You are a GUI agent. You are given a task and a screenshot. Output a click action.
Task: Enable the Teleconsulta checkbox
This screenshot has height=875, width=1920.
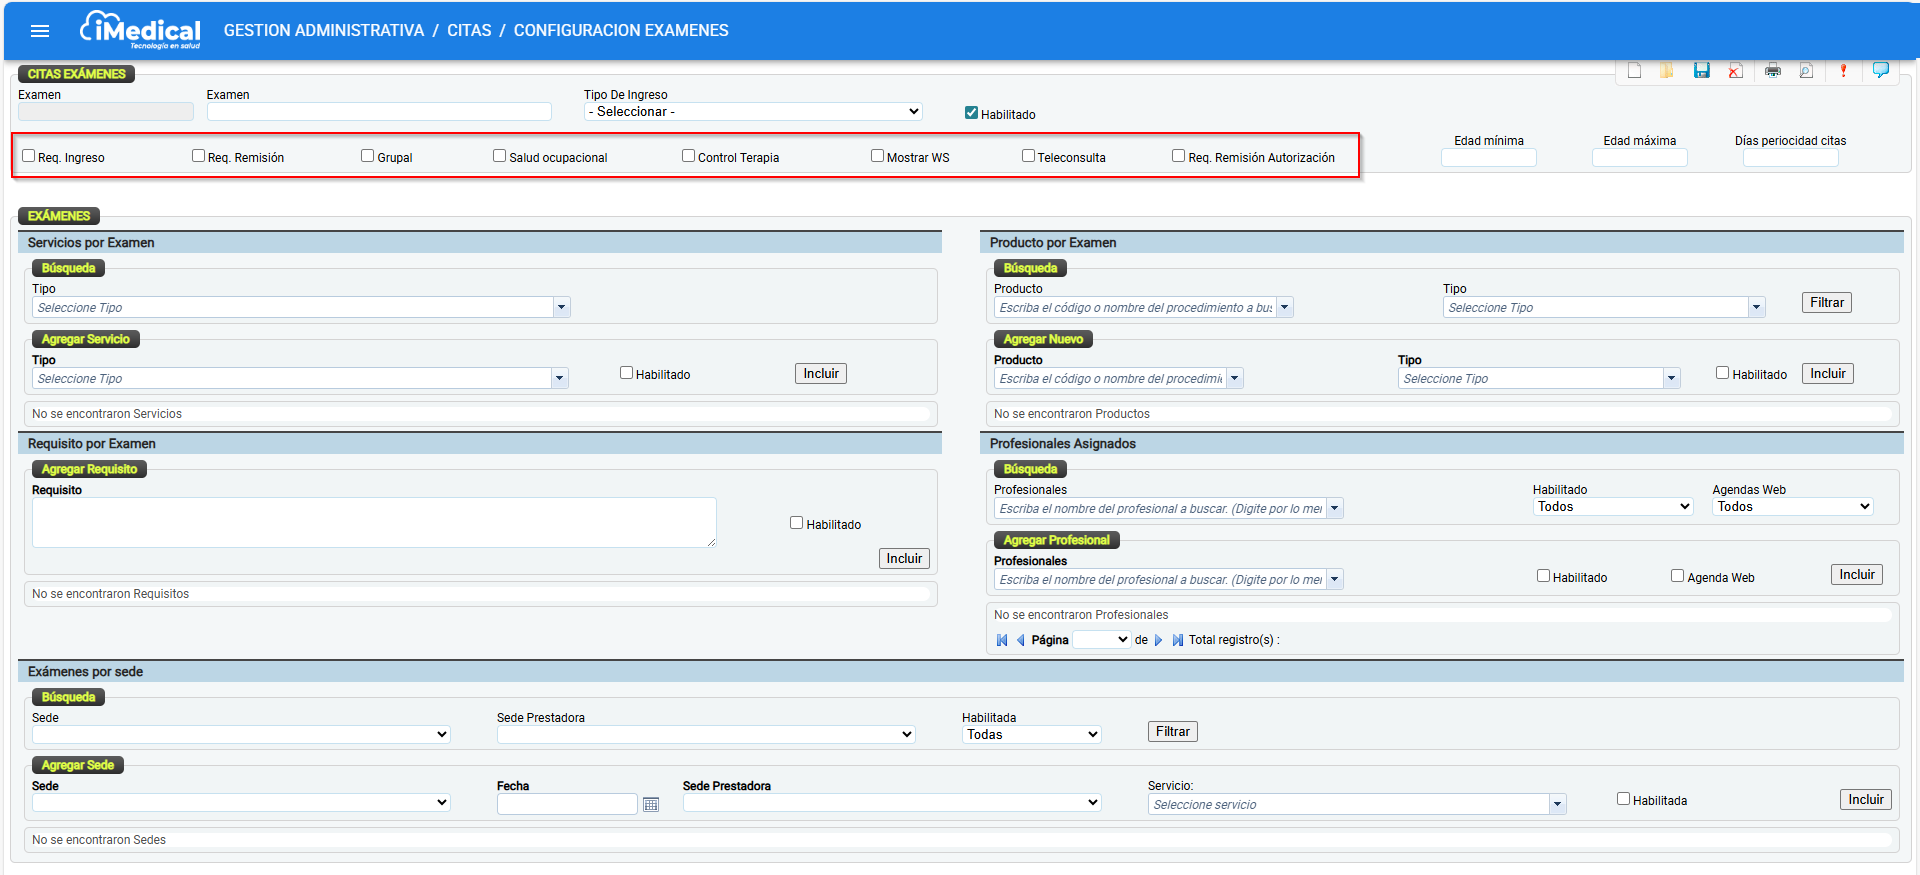[1028, 156]
